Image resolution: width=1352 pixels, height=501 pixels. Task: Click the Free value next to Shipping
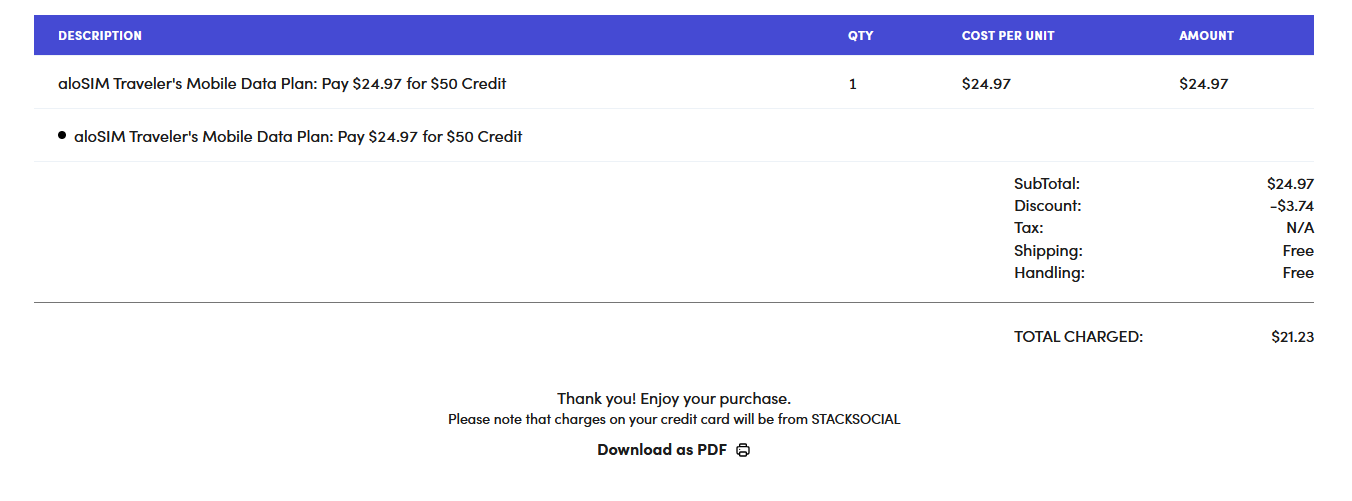(x=1298, y=251)
